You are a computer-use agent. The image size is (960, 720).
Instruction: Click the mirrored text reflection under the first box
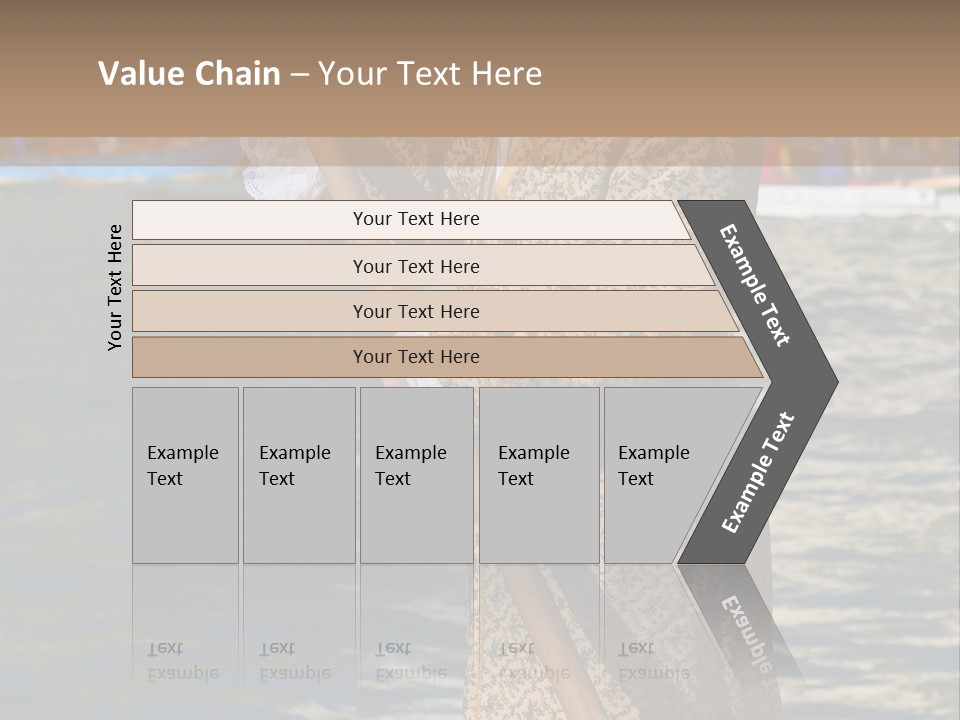tap(183, 661)
